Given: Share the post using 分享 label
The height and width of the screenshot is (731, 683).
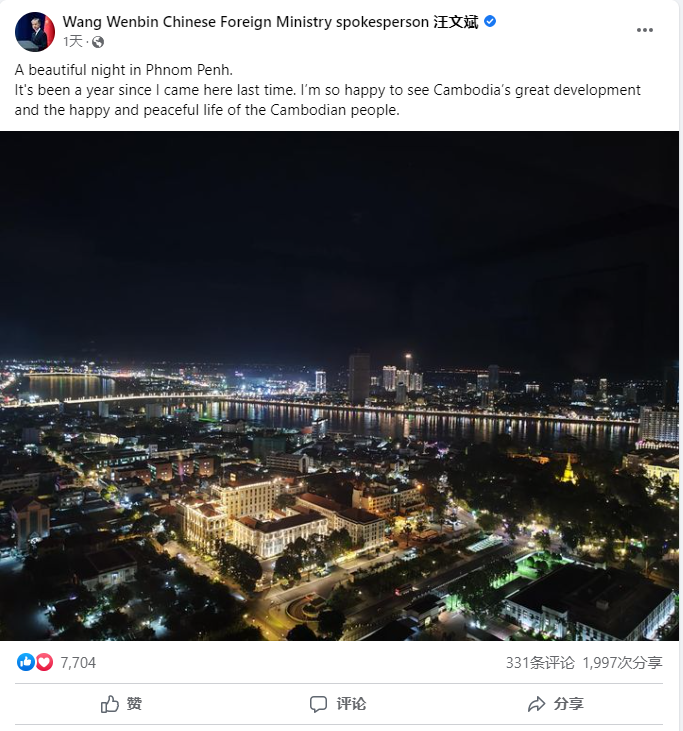Looking at the screenshot, I should click(x=569, y=703).
